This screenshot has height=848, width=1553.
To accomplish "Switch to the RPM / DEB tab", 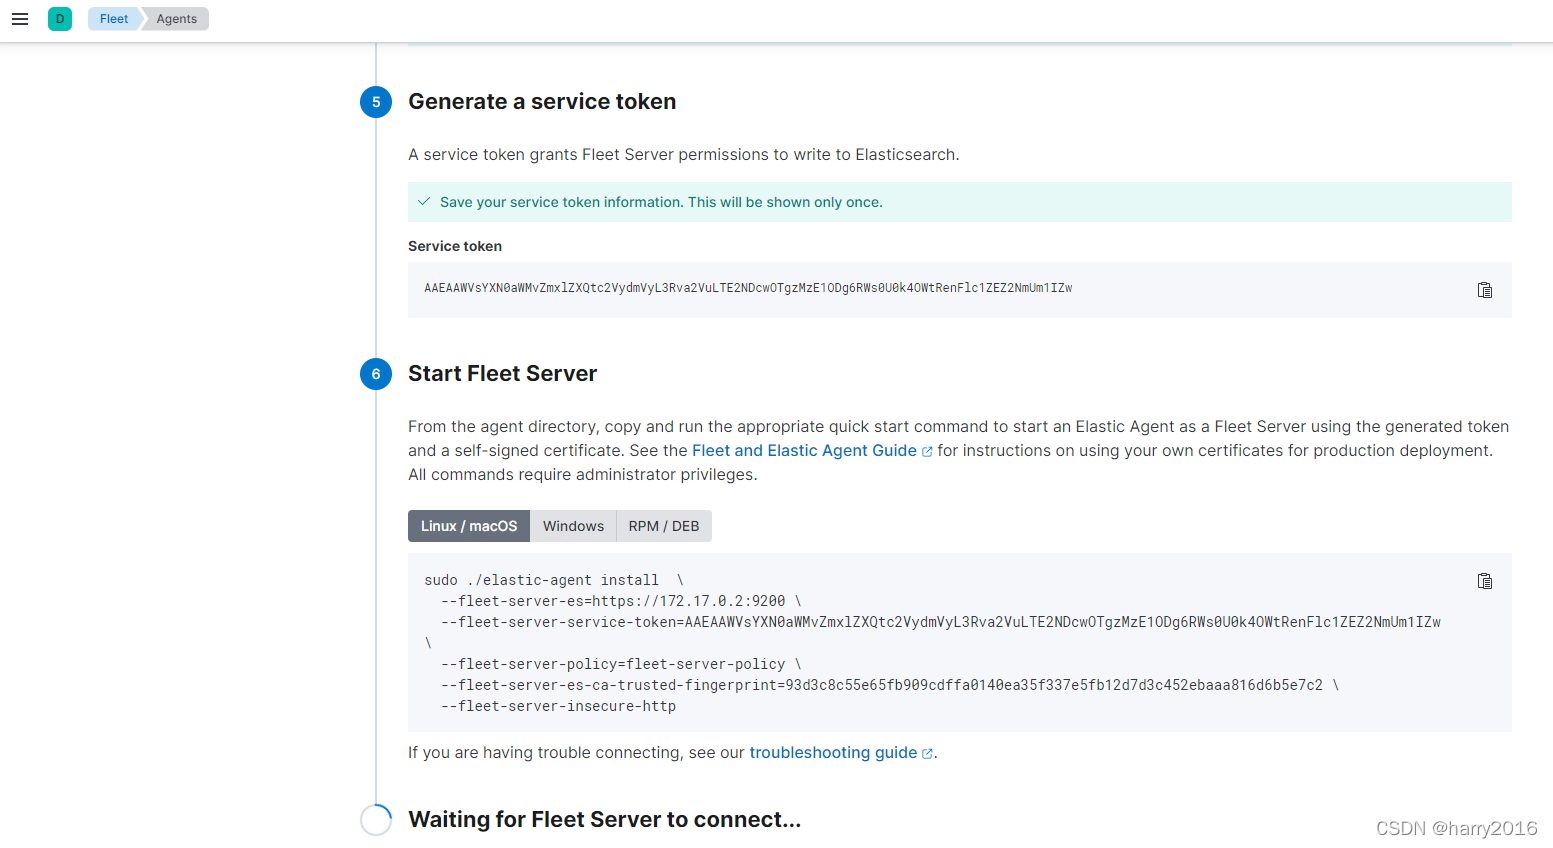I will click(664, 526).
